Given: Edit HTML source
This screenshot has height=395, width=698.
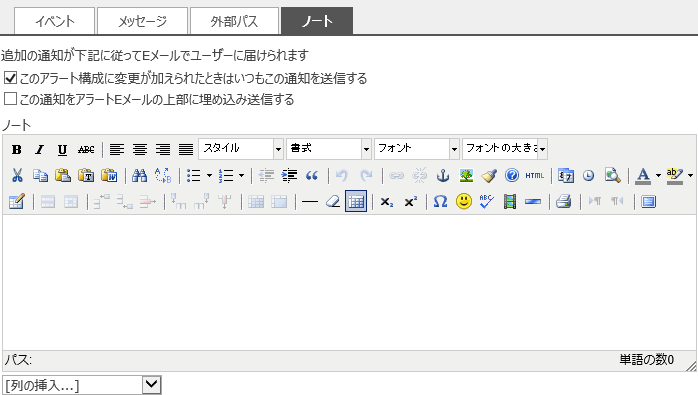Looking at the screenshot, I should click(x=535, y=175).
